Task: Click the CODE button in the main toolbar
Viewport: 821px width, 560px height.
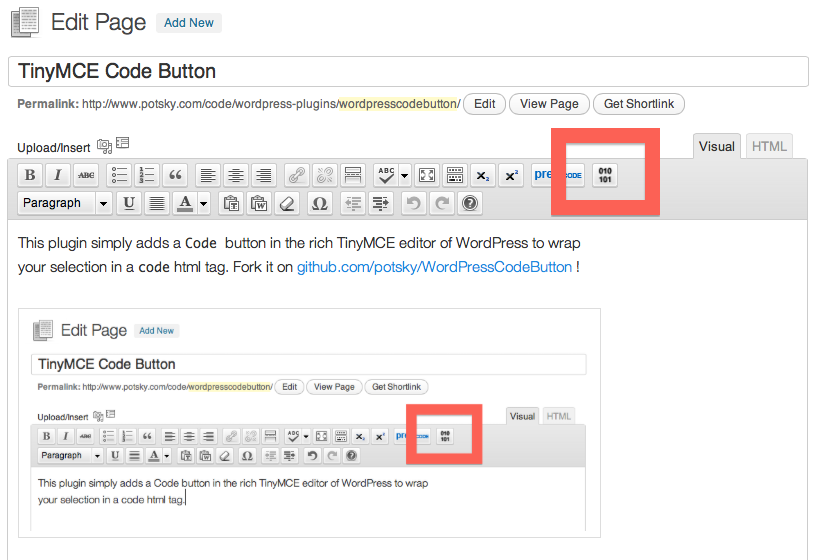Action: coord(573,175)
